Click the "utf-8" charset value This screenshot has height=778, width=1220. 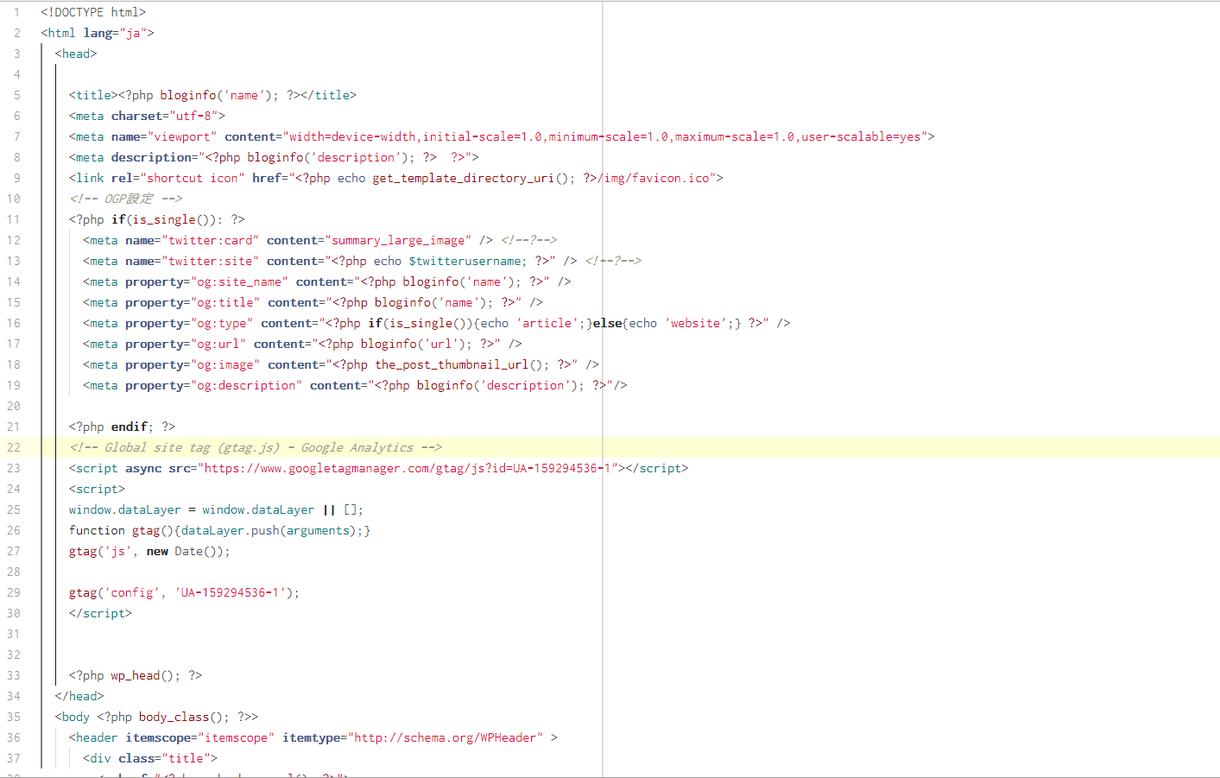(192, 116)
